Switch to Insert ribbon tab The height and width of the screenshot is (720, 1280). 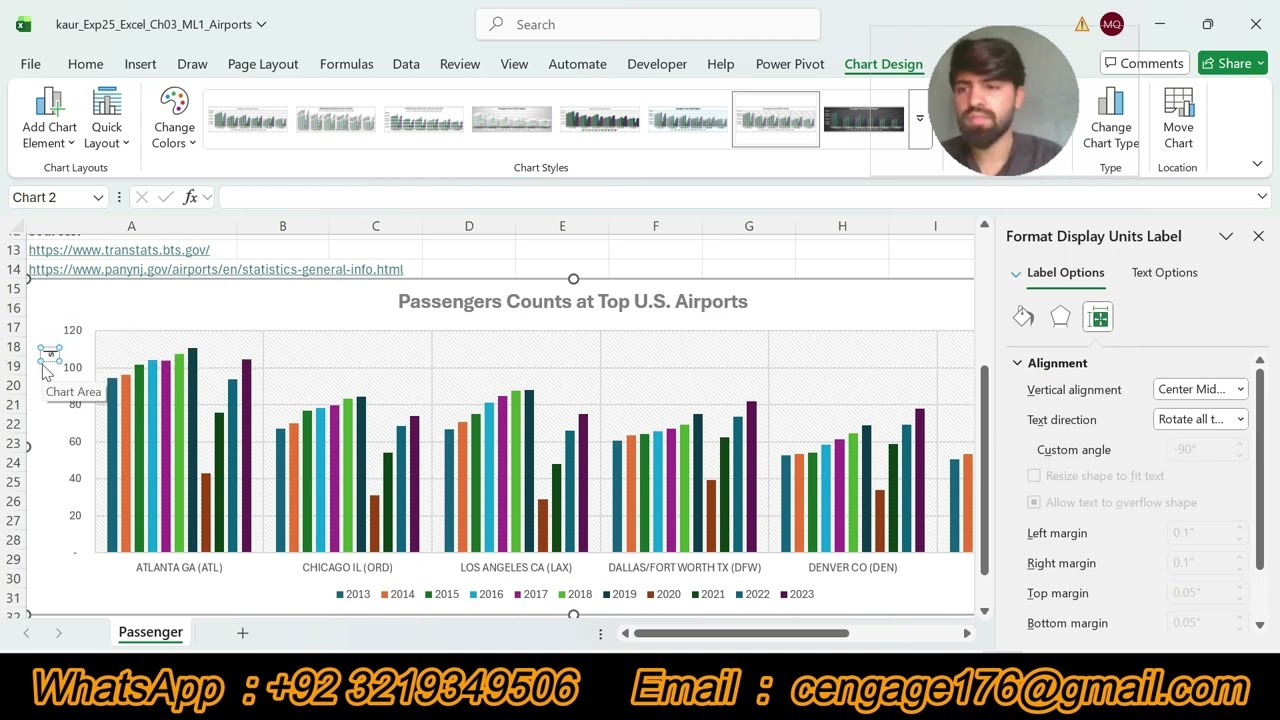(140, 64)
